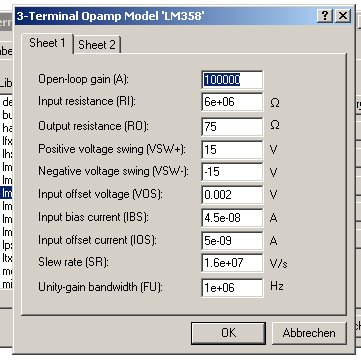
Task: Click the 'Input offset voltage (VOS):' label
Action: pyautogui.click(x=100, y=194)
